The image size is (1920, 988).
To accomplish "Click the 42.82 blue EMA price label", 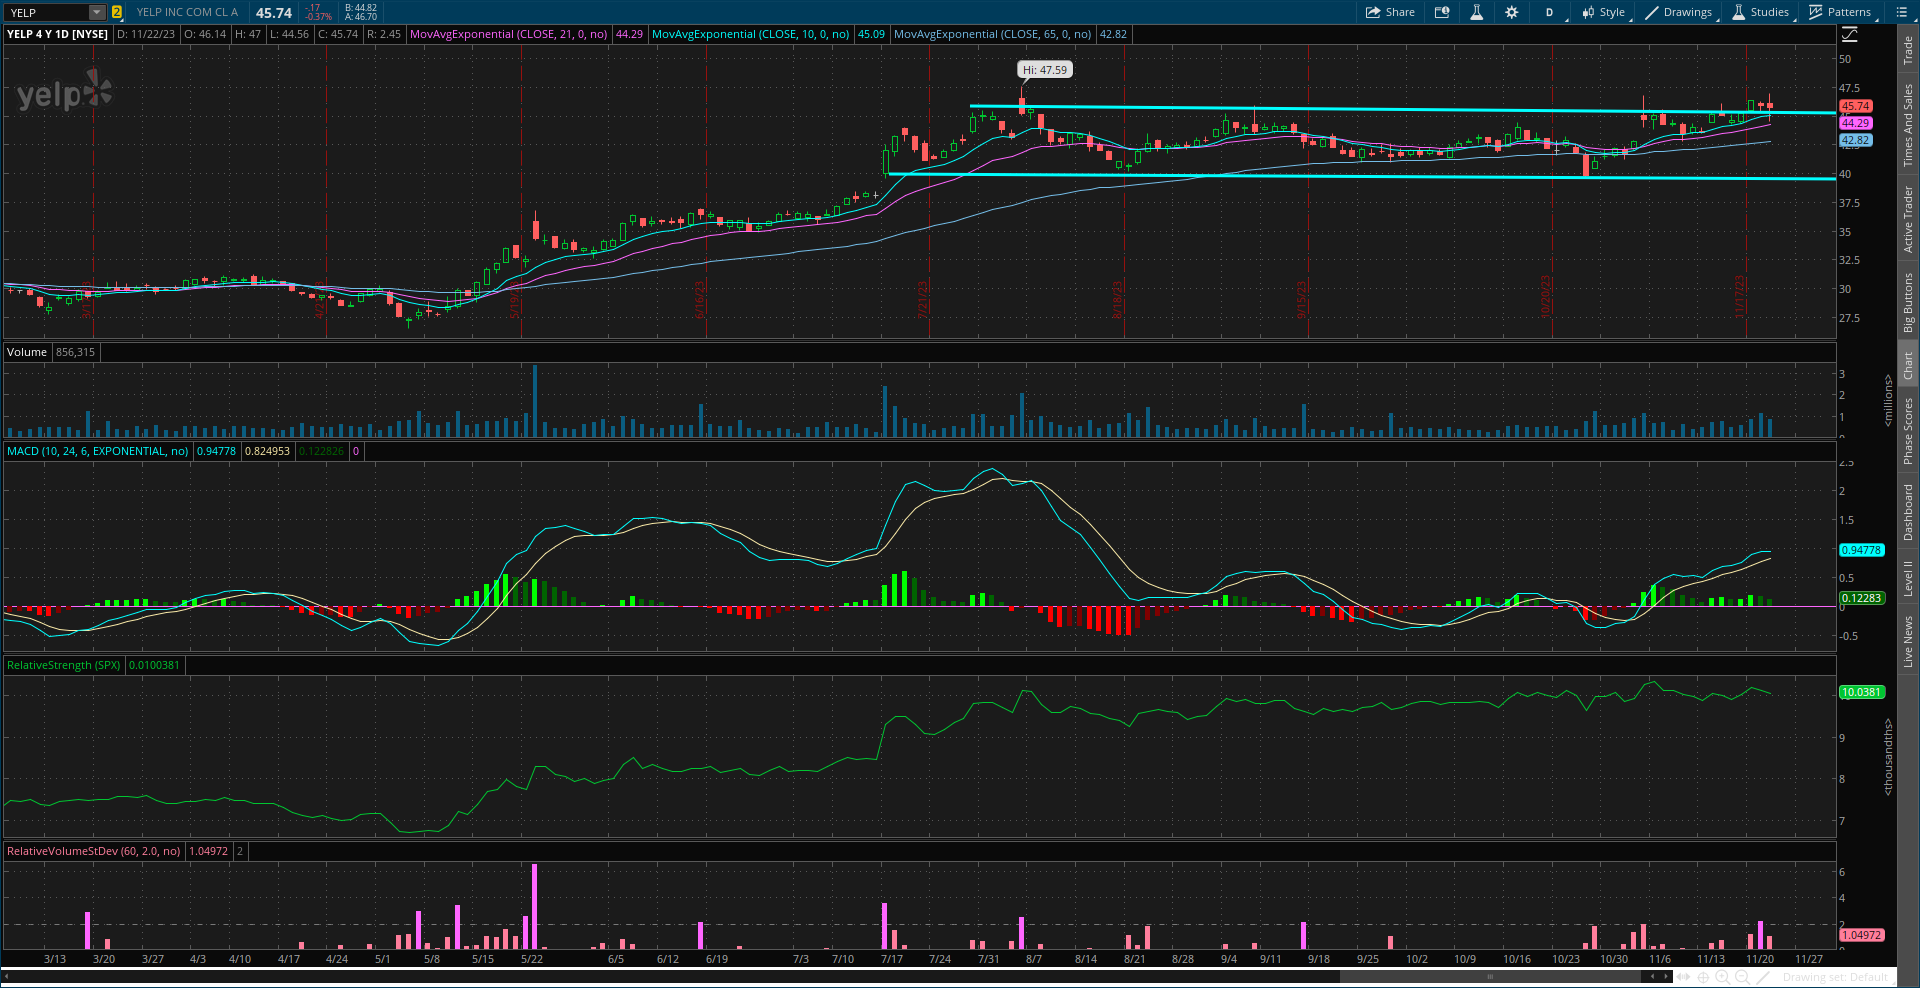I will tap(1856, 140).
